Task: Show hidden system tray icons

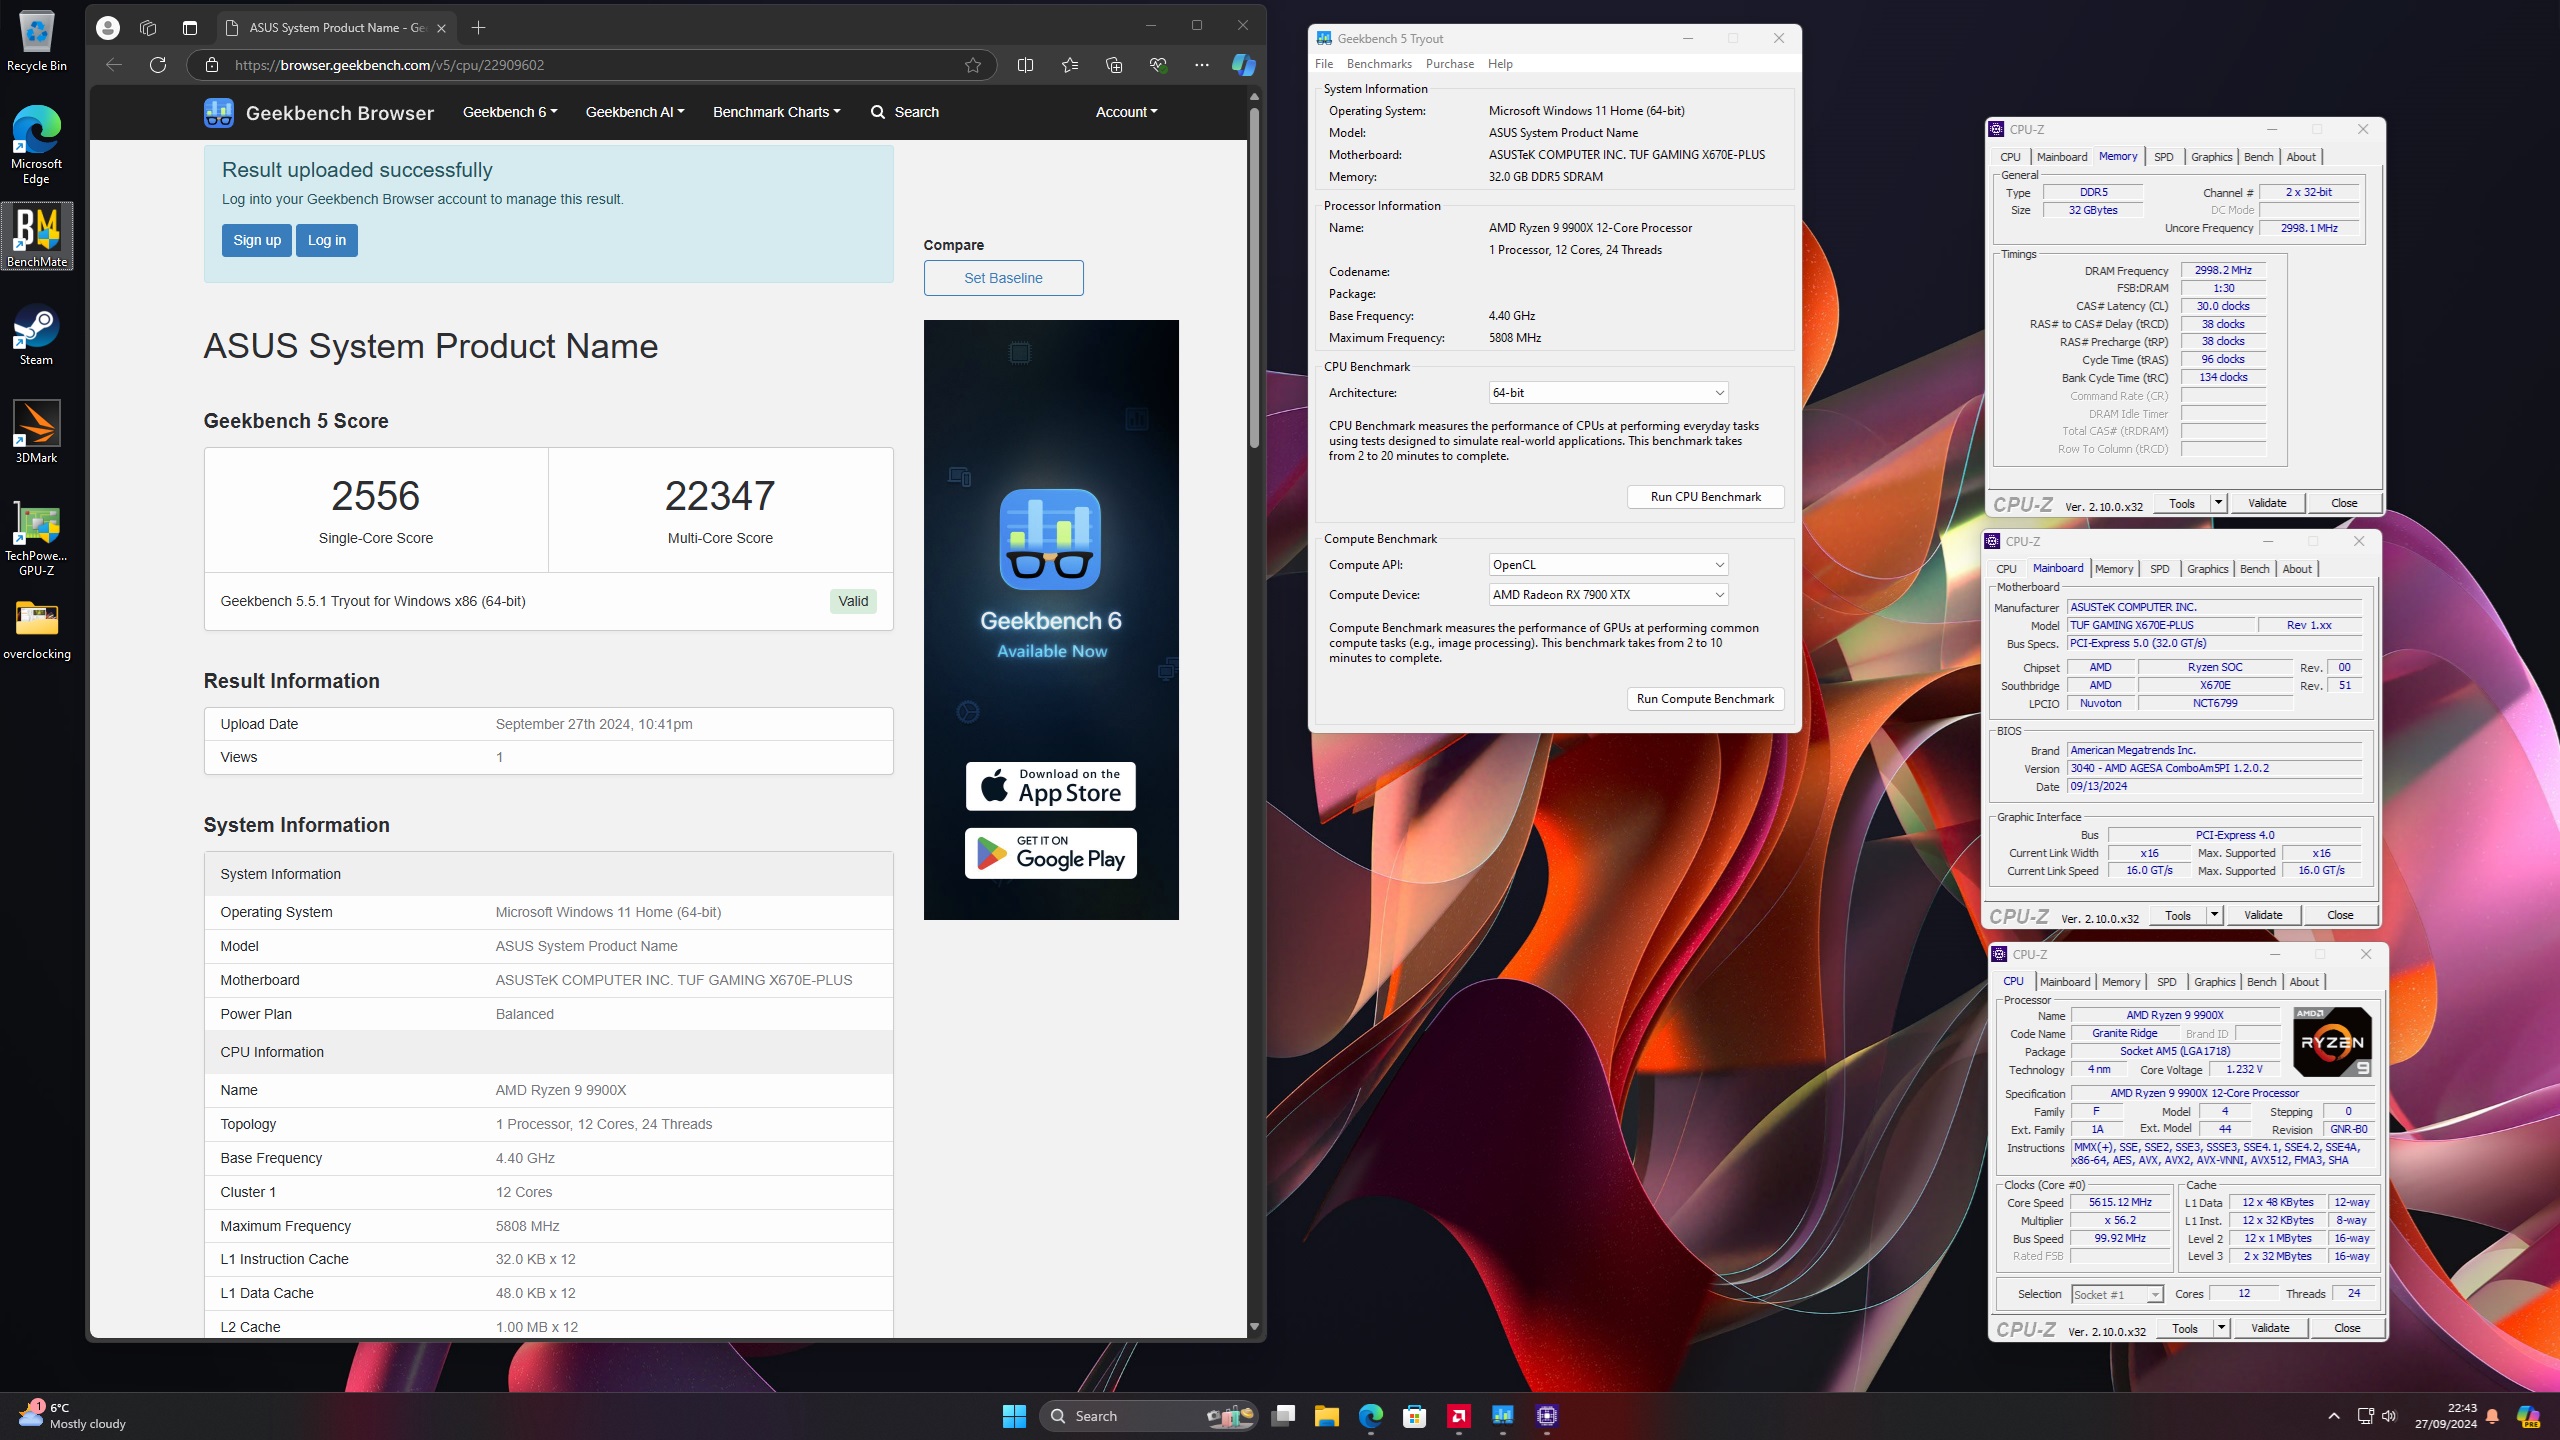Action: 2334,1416
